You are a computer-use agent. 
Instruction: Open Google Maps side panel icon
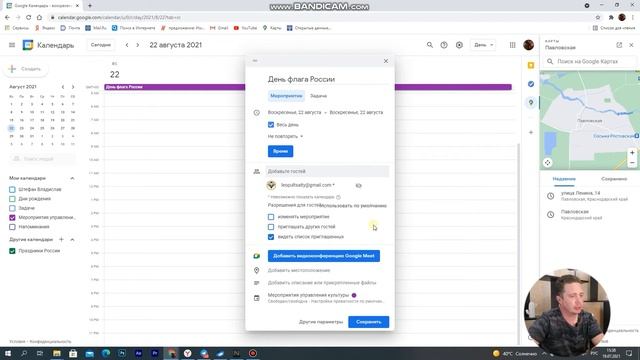(x=531, y=102)
